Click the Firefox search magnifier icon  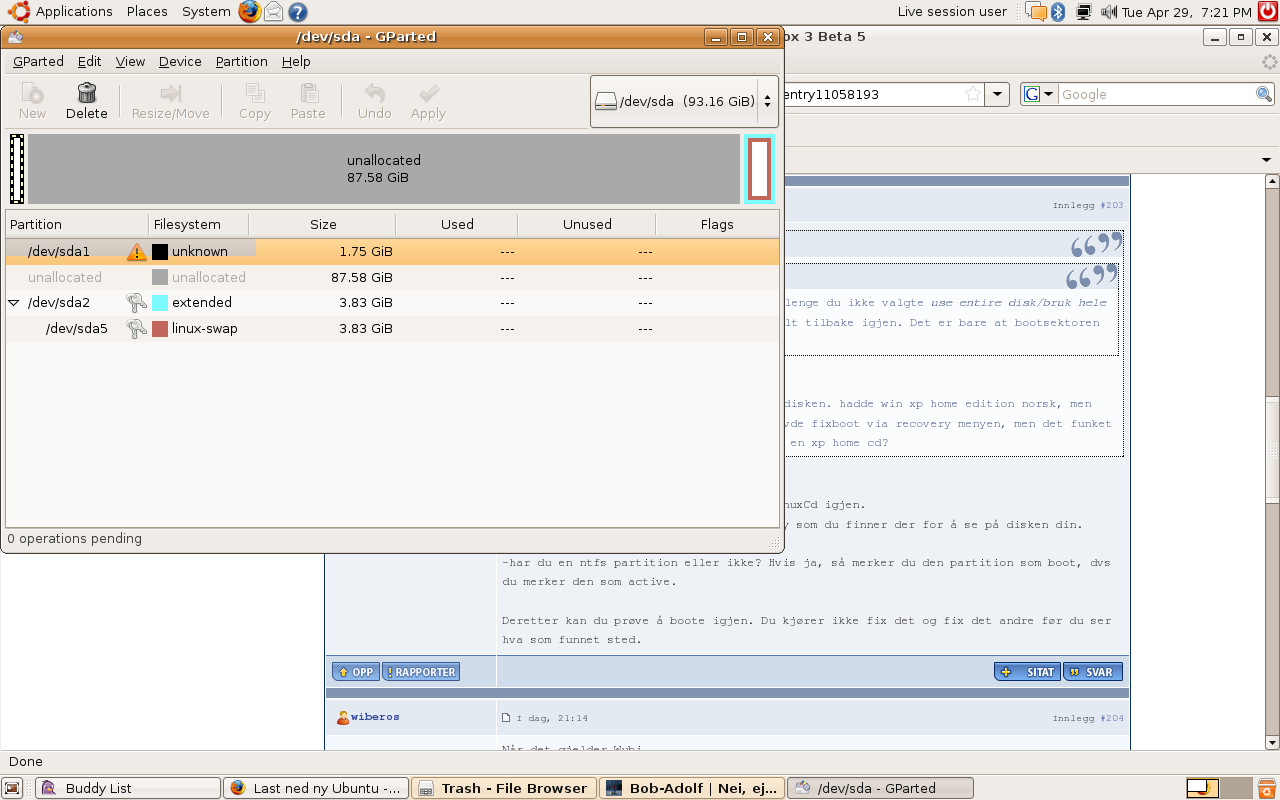[1264, 94]
